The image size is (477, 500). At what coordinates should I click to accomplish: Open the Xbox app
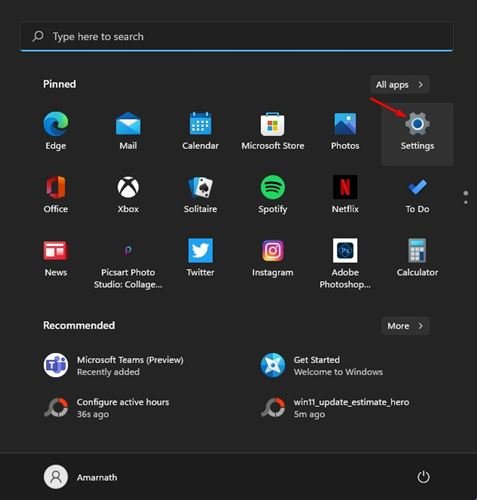pos(128,194)
